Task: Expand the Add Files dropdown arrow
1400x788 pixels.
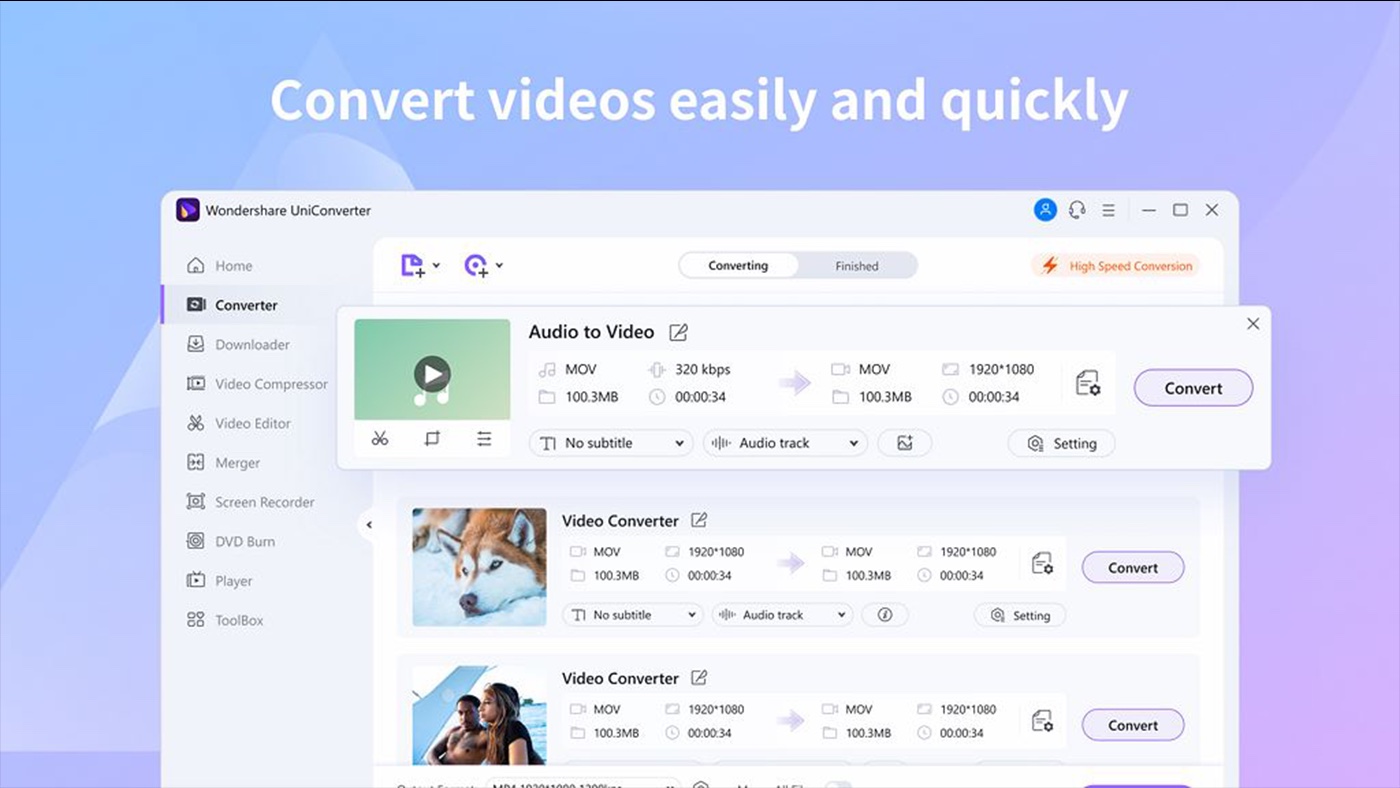Action: [x=436, y=266]
